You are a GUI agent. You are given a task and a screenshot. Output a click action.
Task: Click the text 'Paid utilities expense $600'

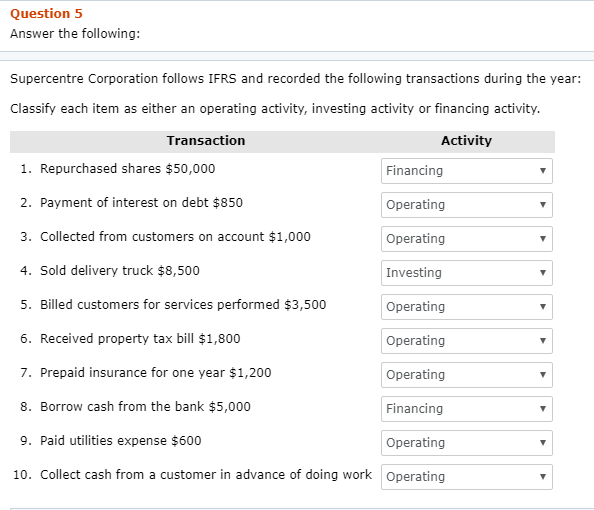[x=121, y=441]
